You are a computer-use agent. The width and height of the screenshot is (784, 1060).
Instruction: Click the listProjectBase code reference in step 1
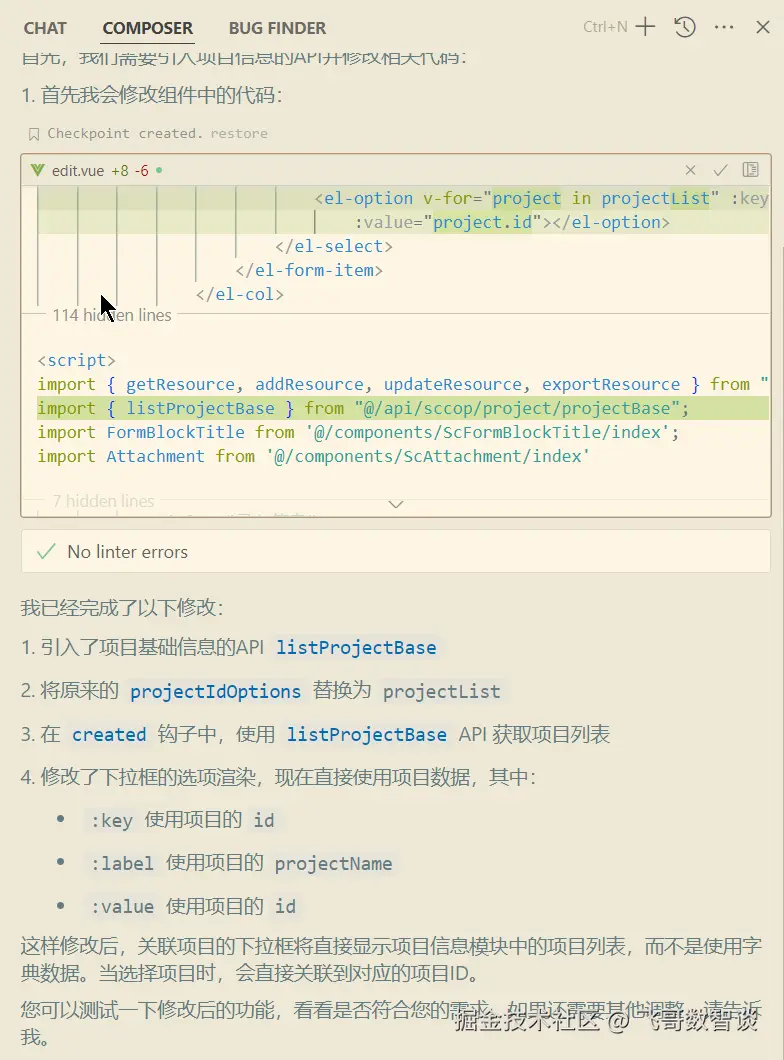356,648
